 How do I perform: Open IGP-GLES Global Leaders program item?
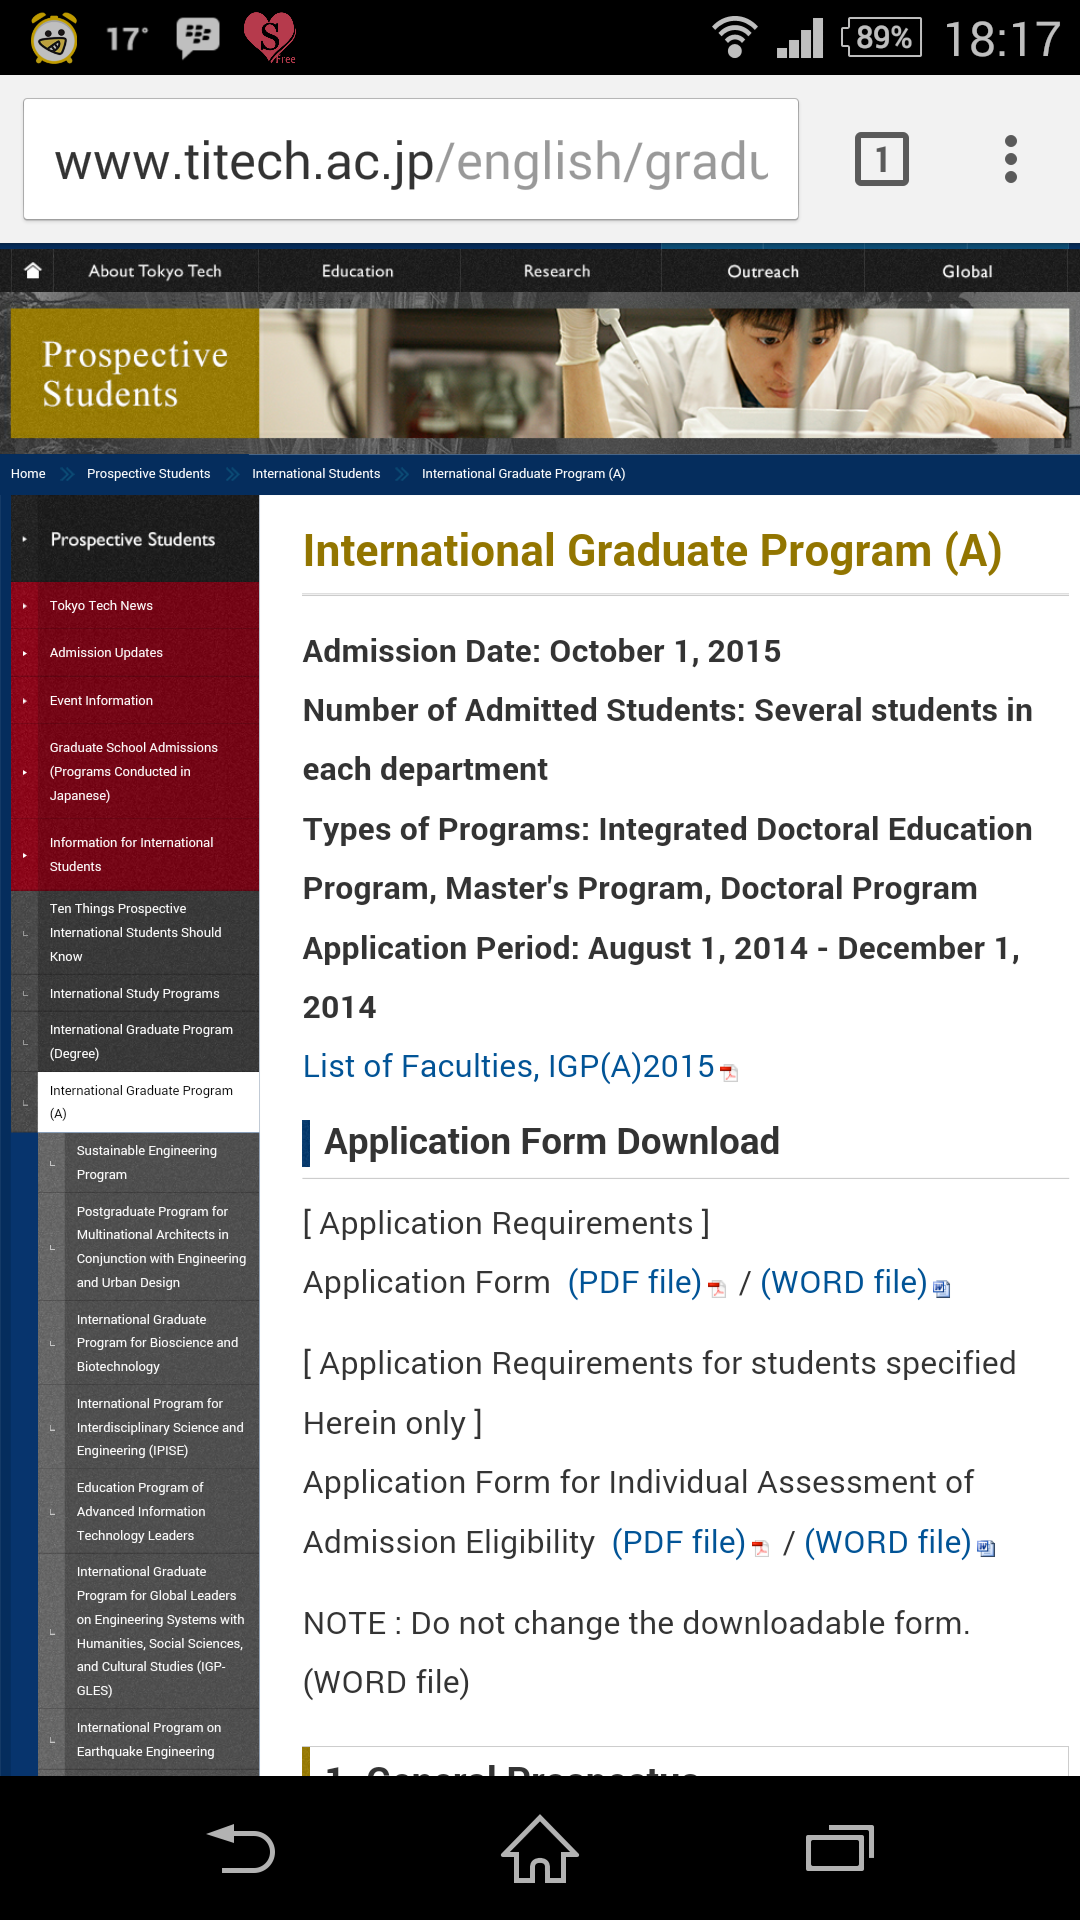click(x=148, y=1631)
